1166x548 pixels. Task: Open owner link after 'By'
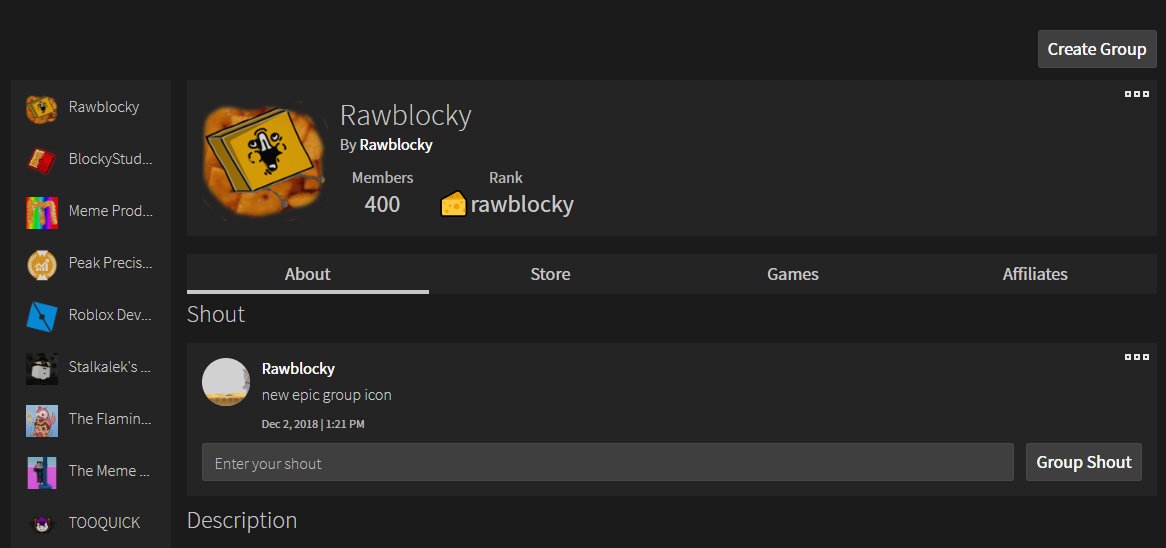[396, 145]
